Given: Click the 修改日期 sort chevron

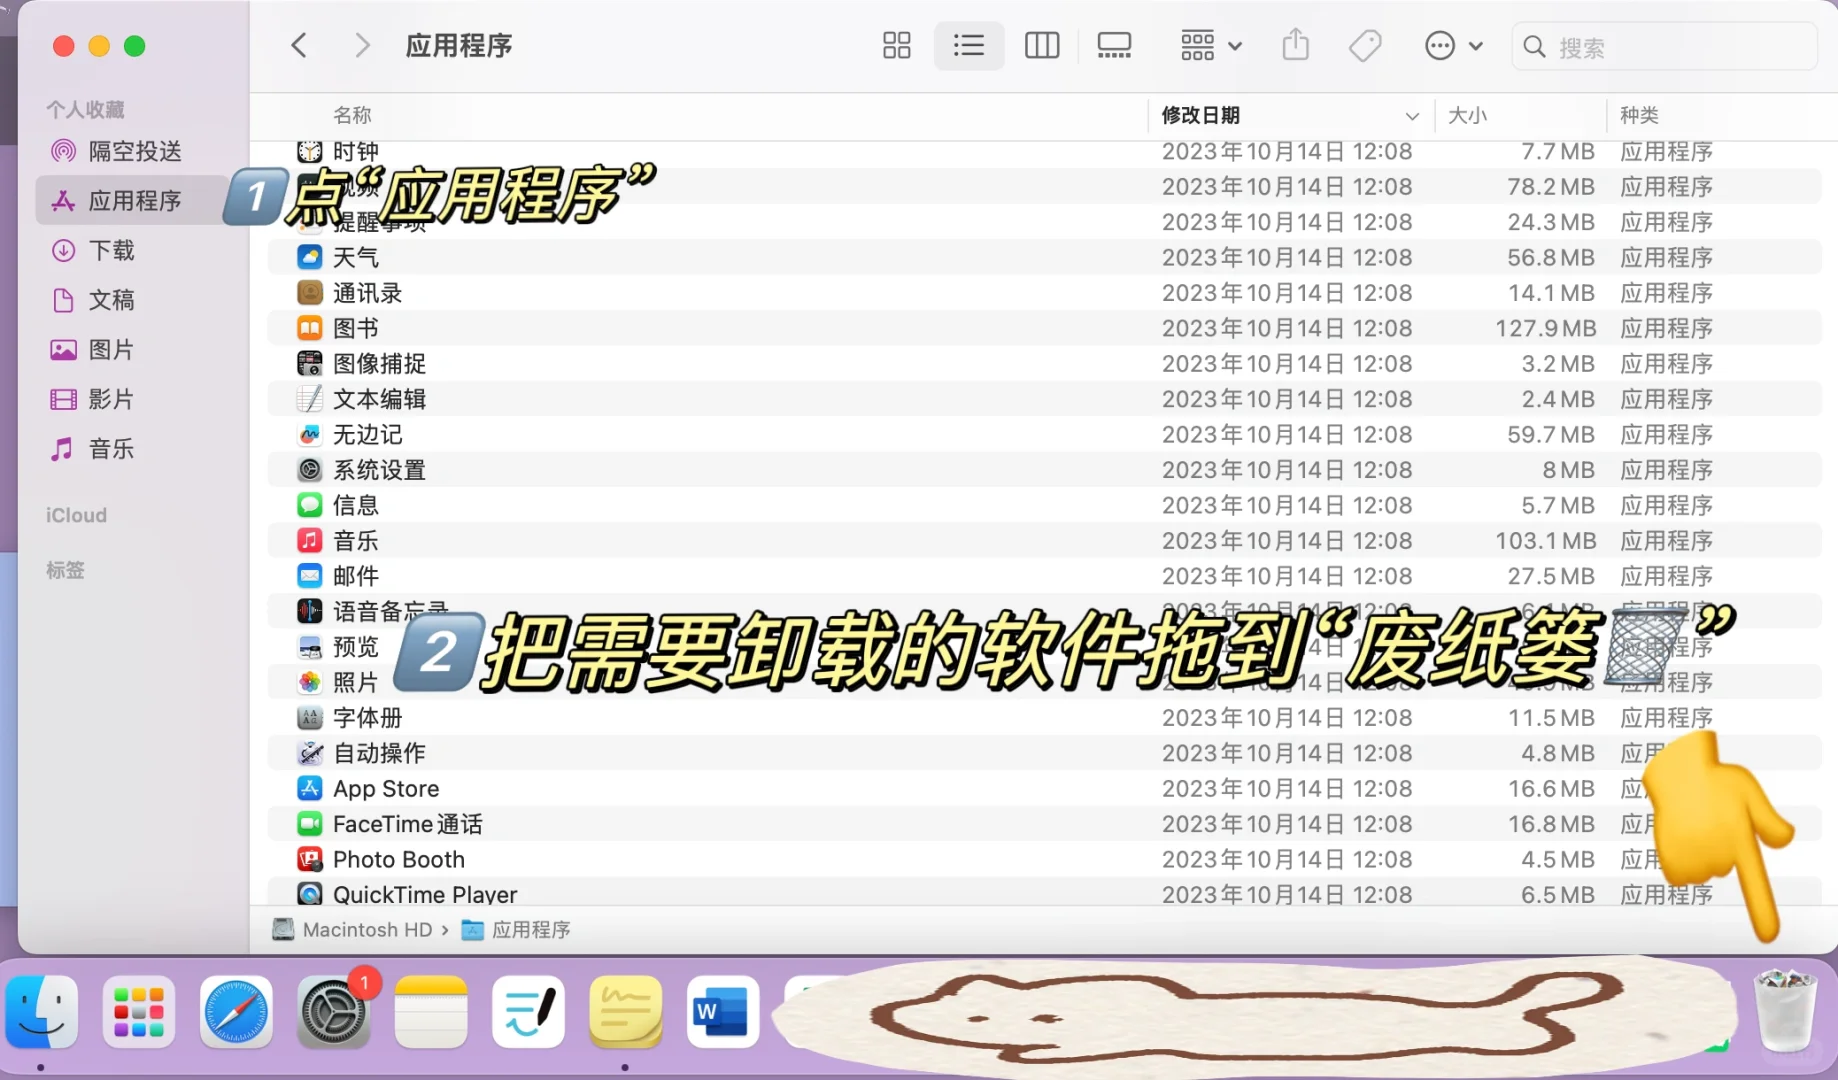Looking at the screenshot, I should 1411,116.
